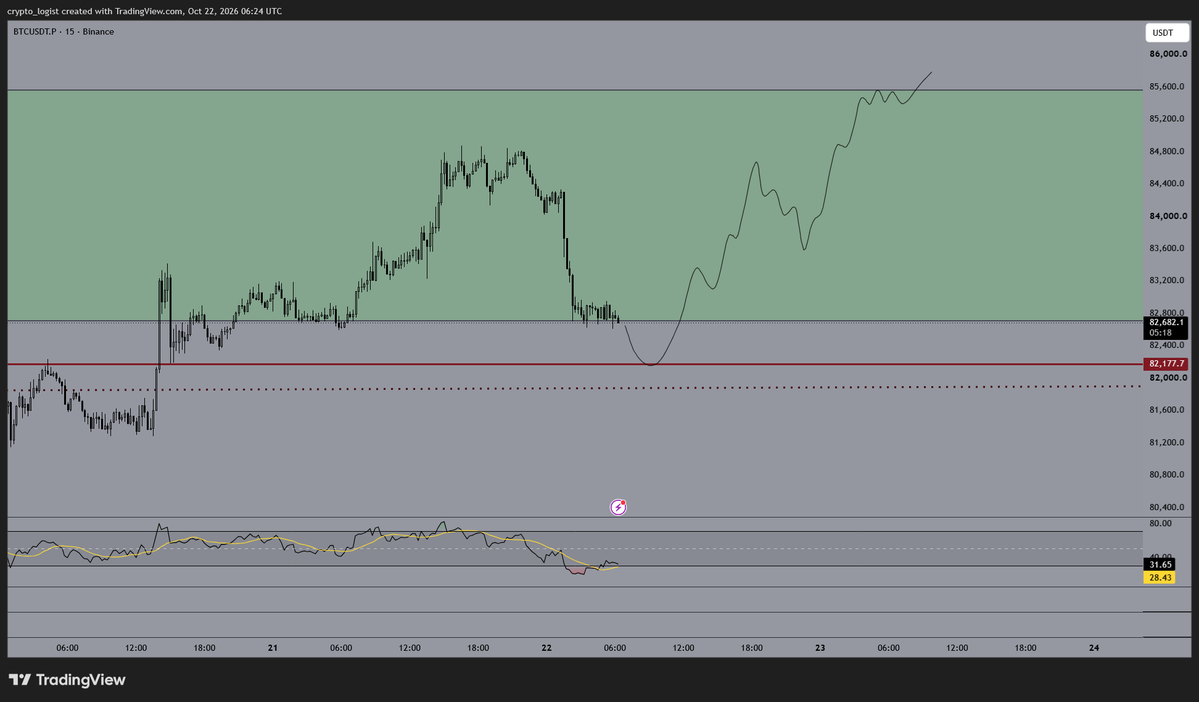Click the crypto_logist attribution text at top
Viewport: 1199px width, 702px height.
(145, 11)
